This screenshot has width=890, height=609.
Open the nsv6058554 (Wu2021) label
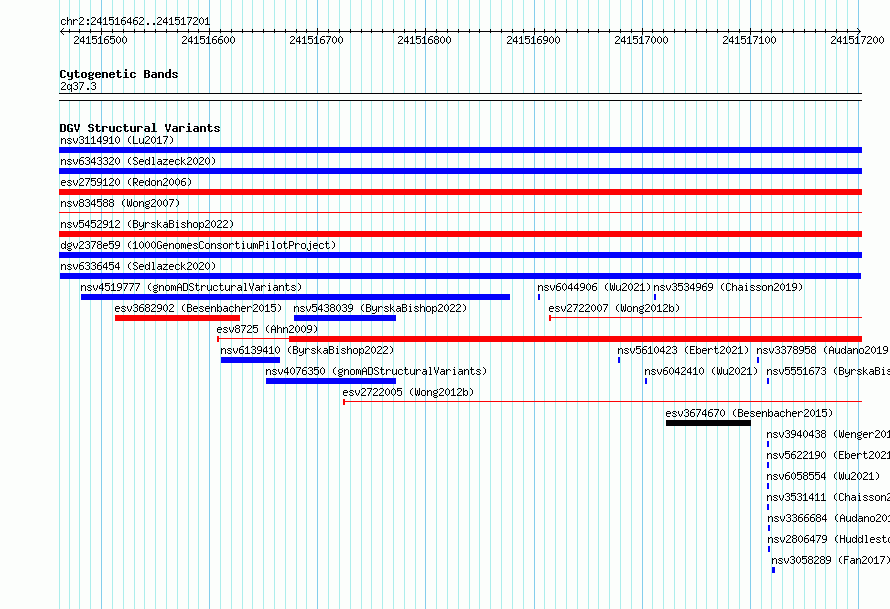pyautogui.click(x=823, y=476)
